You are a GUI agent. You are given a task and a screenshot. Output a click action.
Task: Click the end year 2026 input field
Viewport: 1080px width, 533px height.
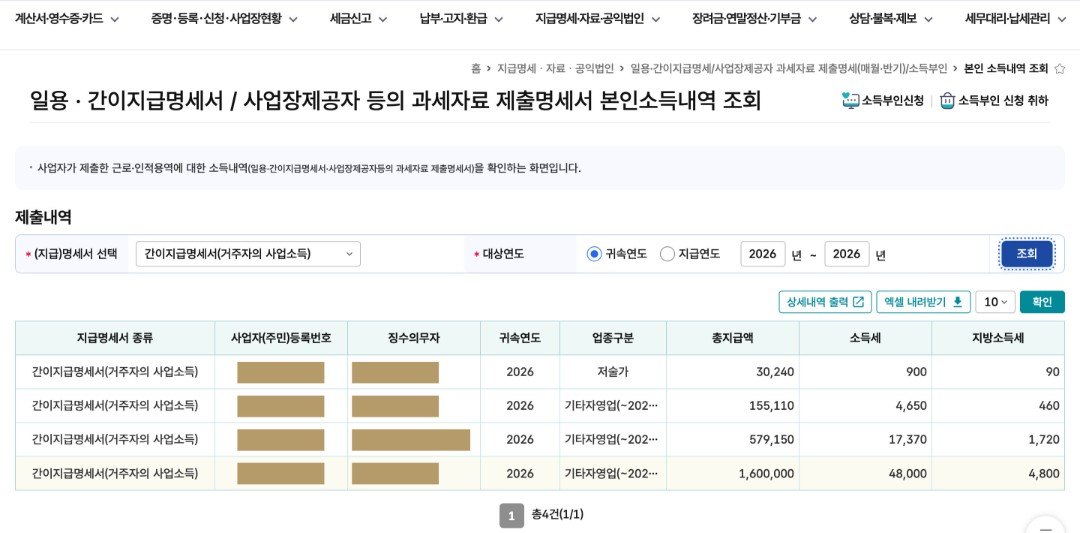(x=847, y=254)
